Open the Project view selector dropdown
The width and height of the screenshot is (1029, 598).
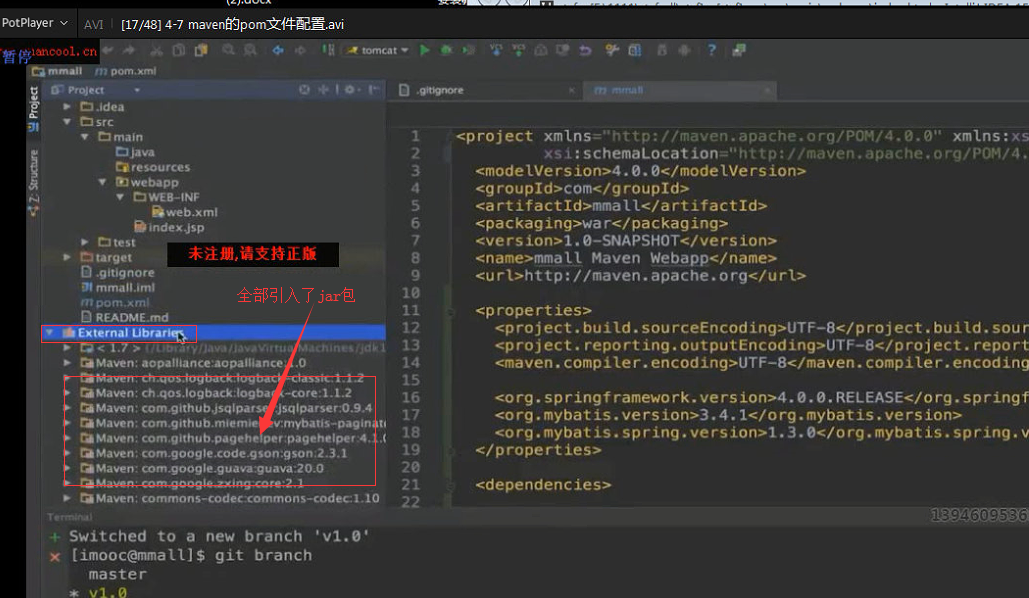[136, 90]
